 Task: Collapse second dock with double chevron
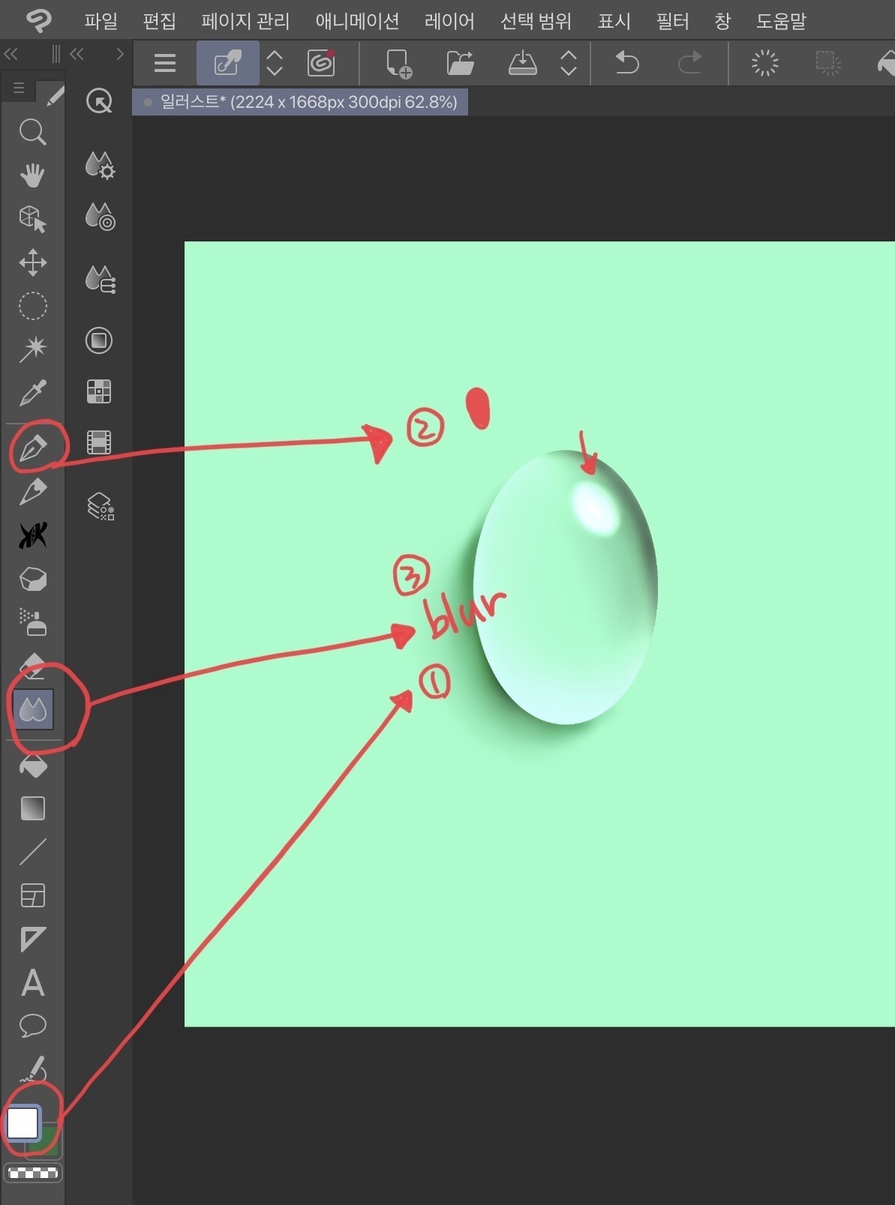click(77, 54)
